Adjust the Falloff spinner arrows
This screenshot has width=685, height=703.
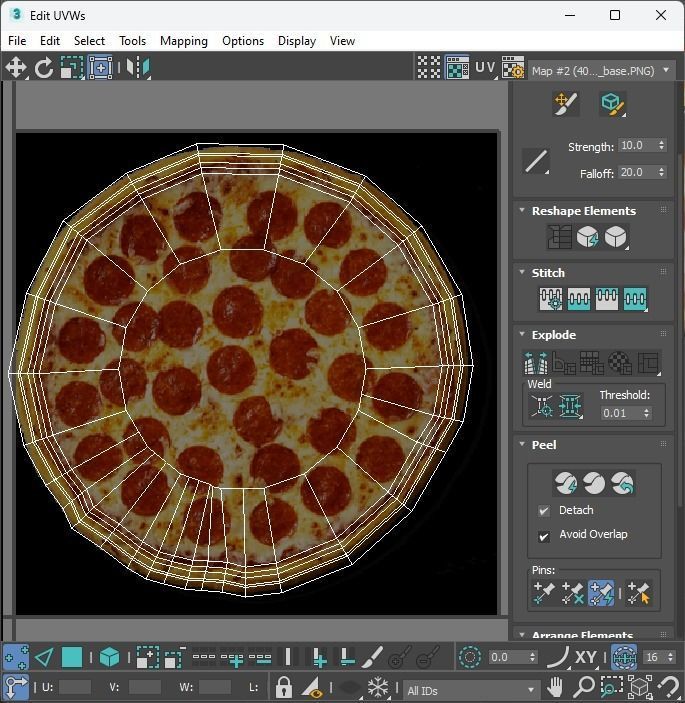(662, 172)
